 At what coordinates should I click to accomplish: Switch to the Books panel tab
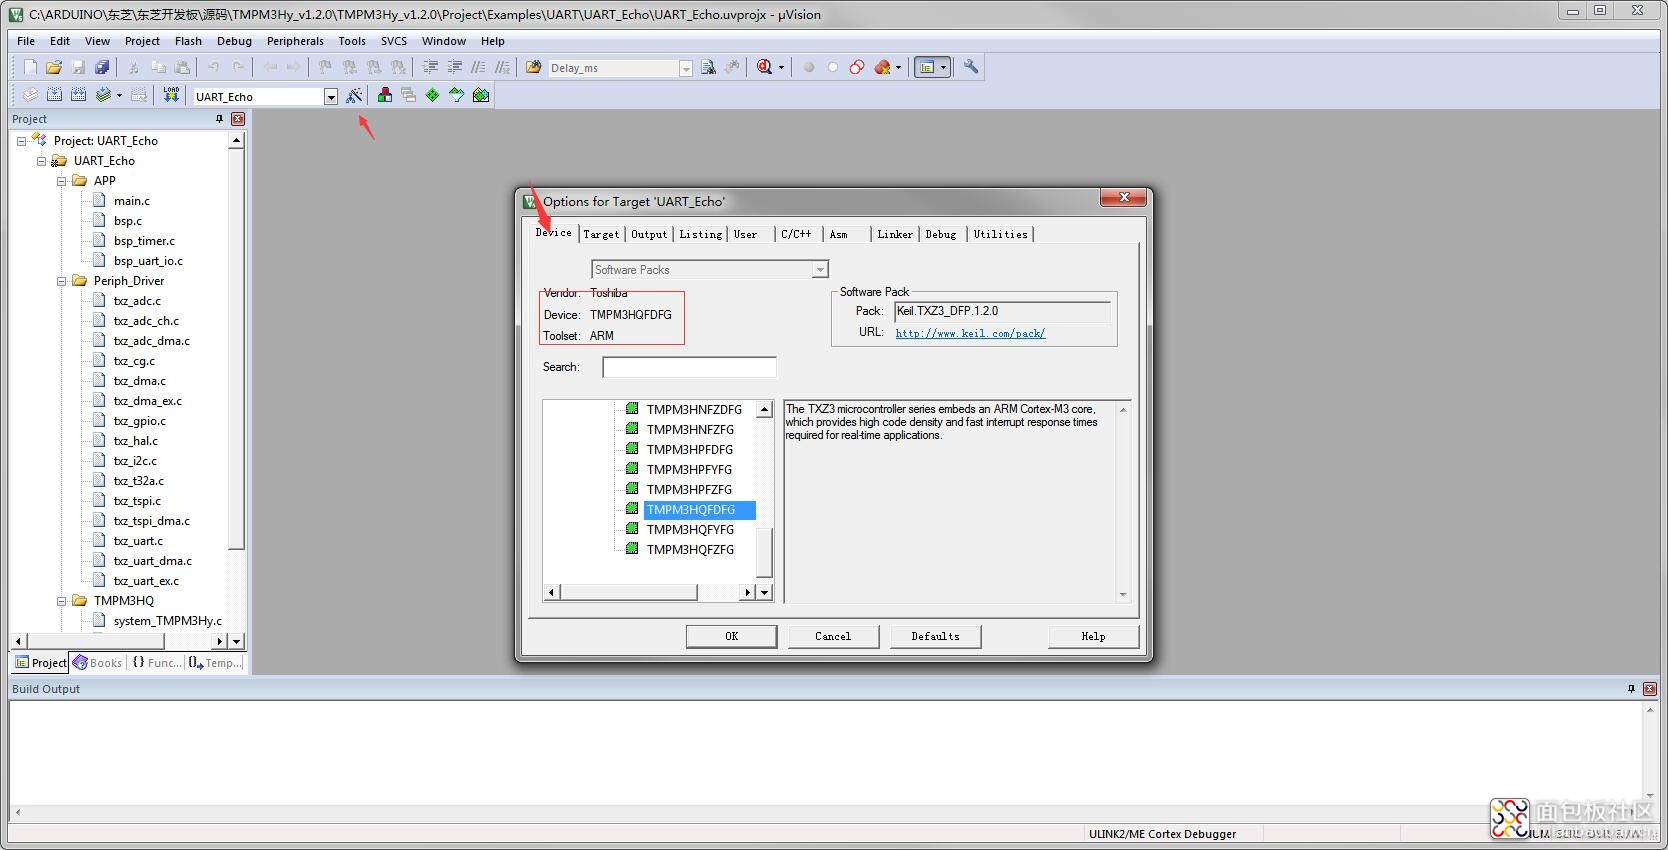(97, 662)
